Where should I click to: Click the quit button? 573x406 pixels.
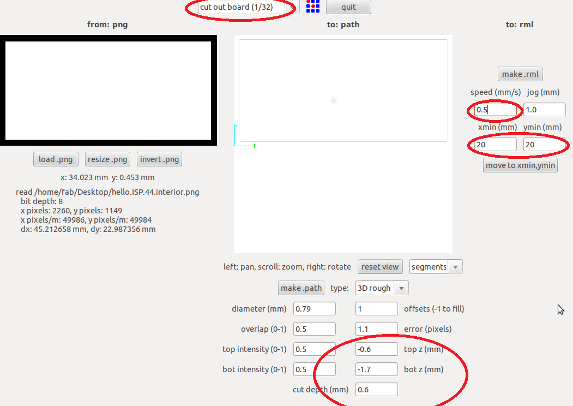(348, 7)
